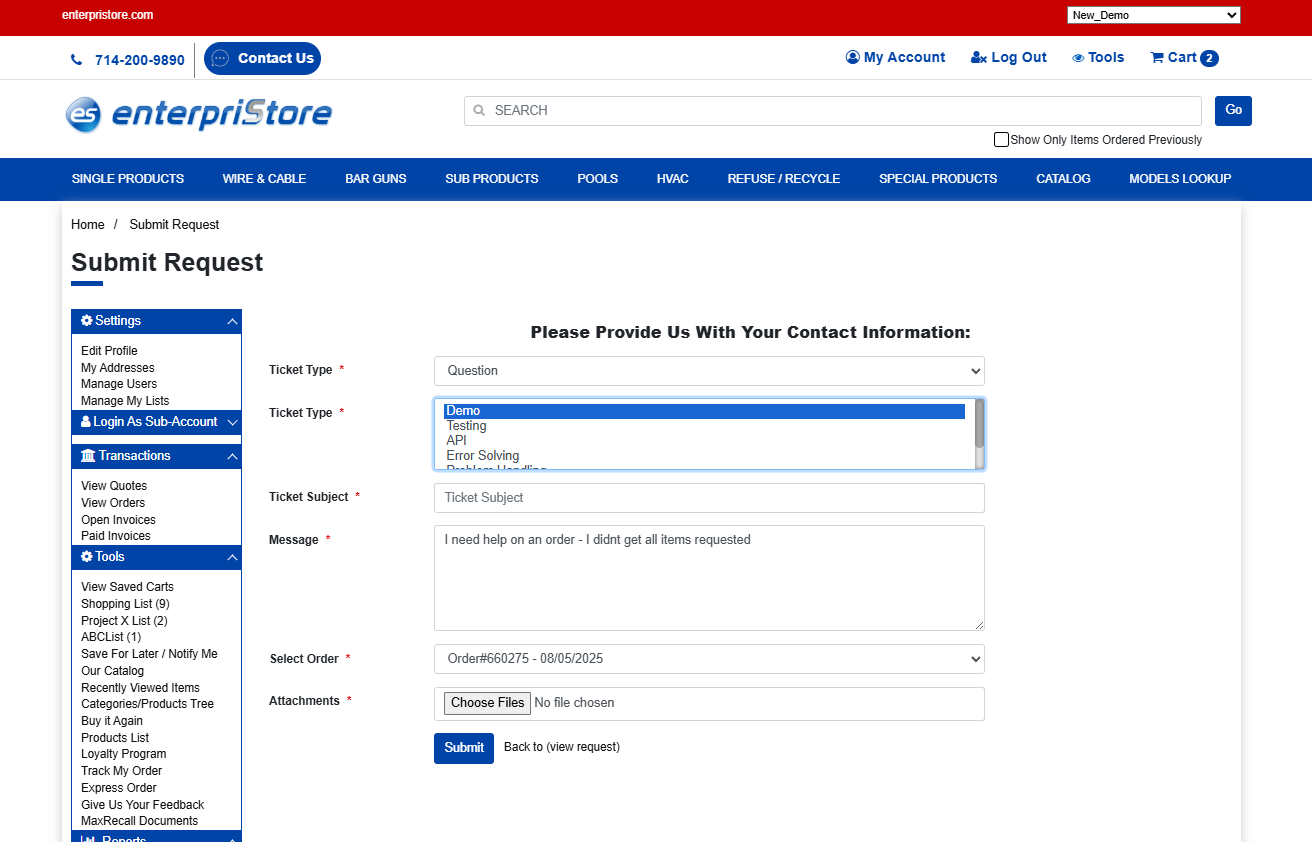The height and width of the screenshot is (842, 1312).
Task: Open View Saved Carts
Action: [x=127, y=587]
